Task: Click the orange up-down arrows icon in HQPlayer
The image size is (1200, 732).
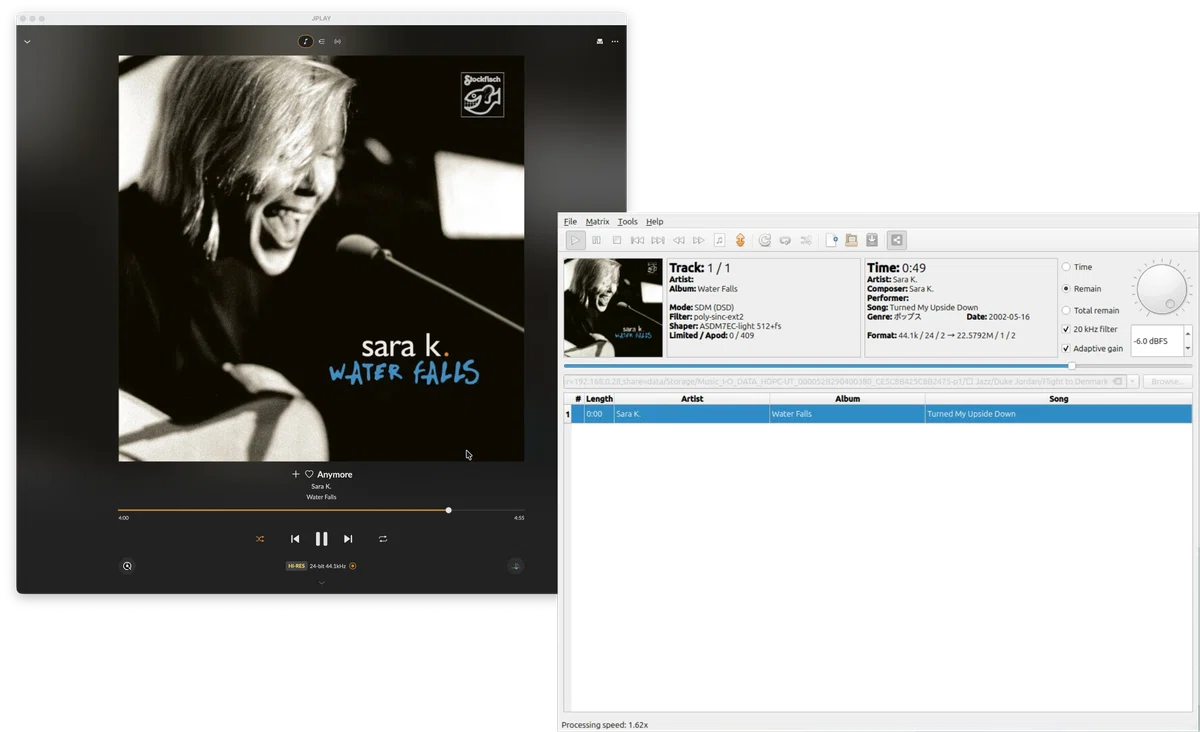Action: pos(740,240)
